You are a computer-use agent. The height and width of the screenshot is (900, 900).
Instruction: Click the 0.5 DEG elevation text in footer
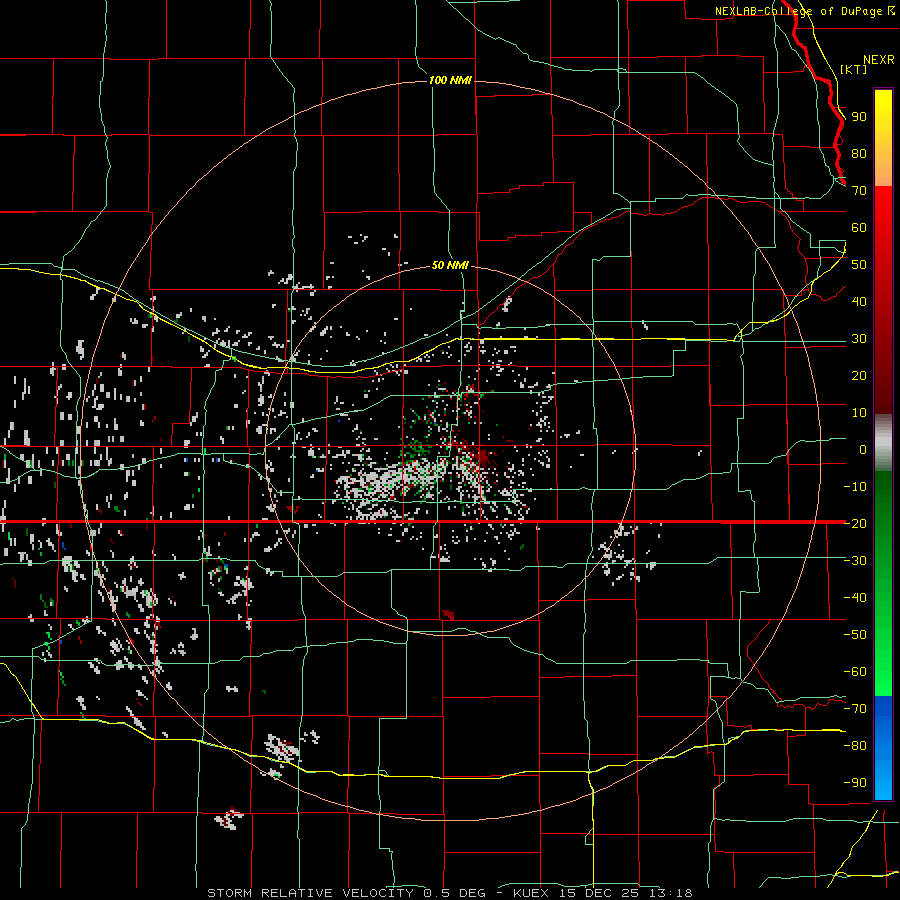click(455, 893)
